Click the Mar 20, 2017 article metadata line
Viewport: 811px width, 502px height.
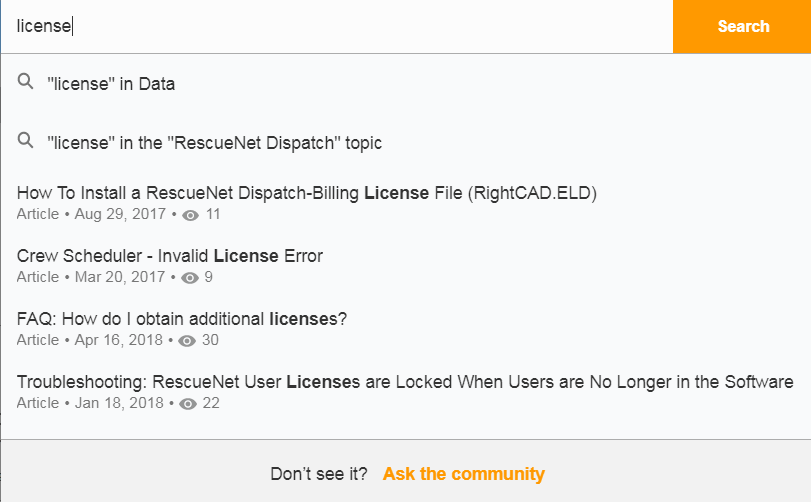115,277
